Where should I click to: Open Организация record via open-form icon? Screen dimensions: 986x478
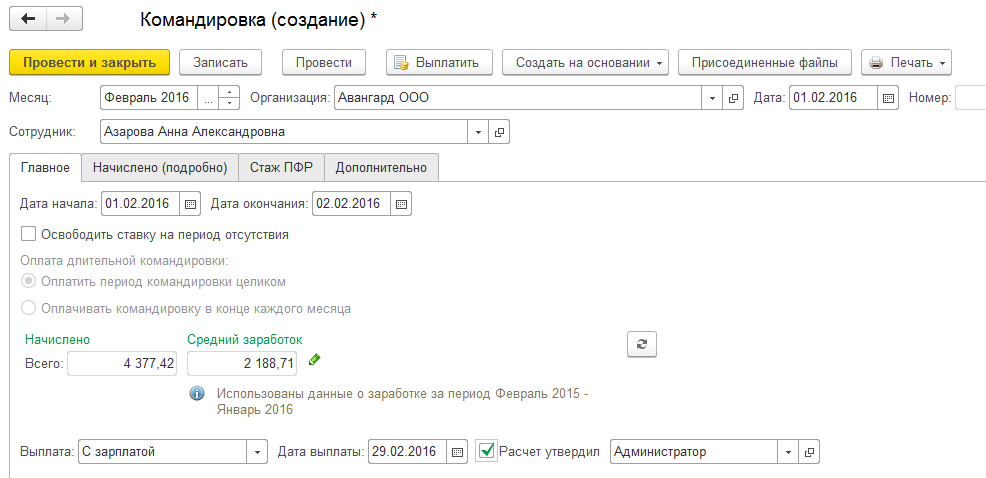click(733, 98)
